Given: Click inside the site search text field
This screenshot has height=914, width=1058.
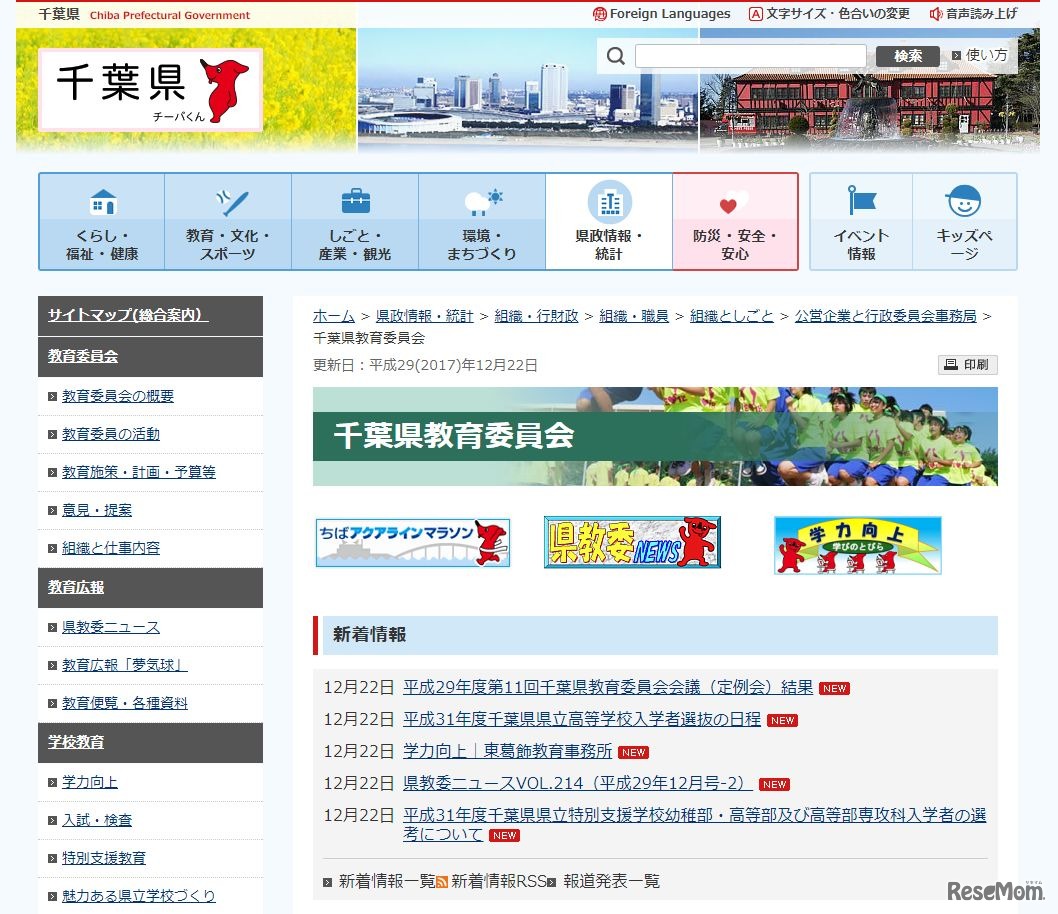Looking at the screenshot, I should (750, 56).
